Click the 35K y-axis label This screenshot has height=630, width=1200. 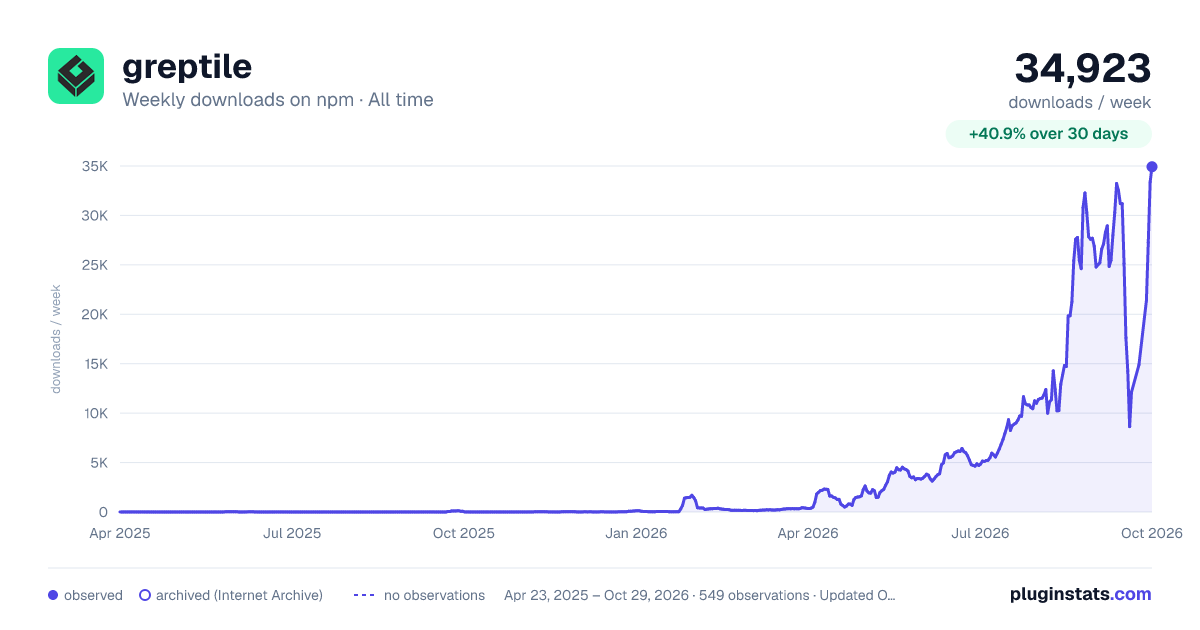pyautogui.click(x=94, y=166)
